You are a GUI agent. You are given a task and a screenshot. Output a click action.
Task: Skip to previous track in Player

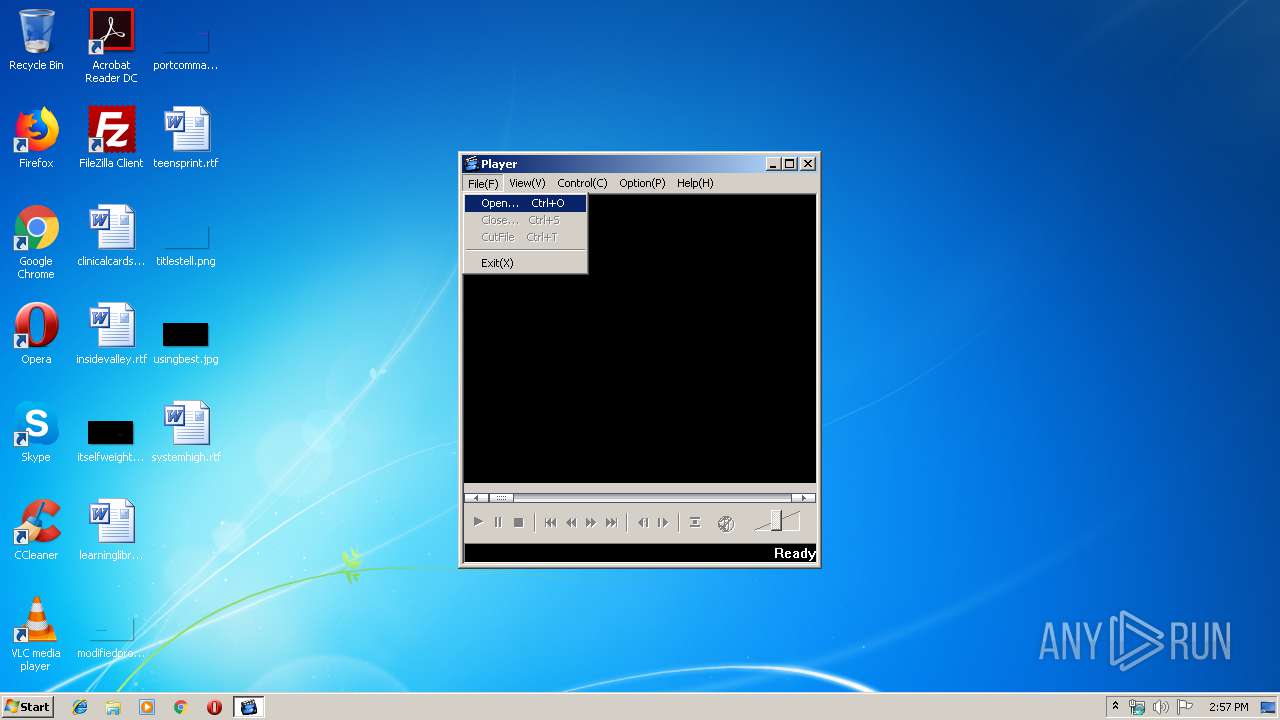[550, 522]
